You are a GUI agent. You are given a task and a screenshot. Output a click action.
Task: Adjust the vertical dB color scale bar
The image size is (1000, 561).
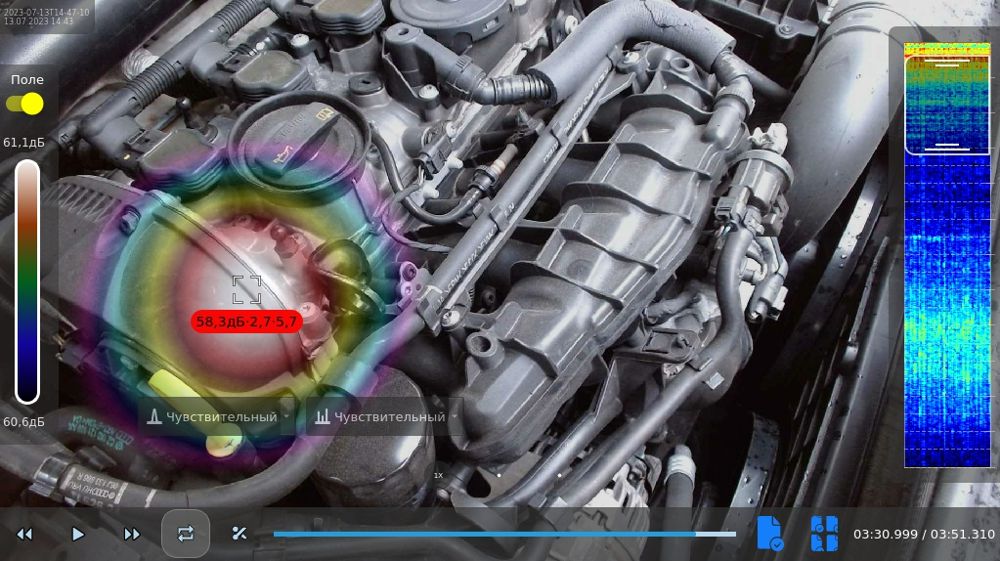(27, 282)
